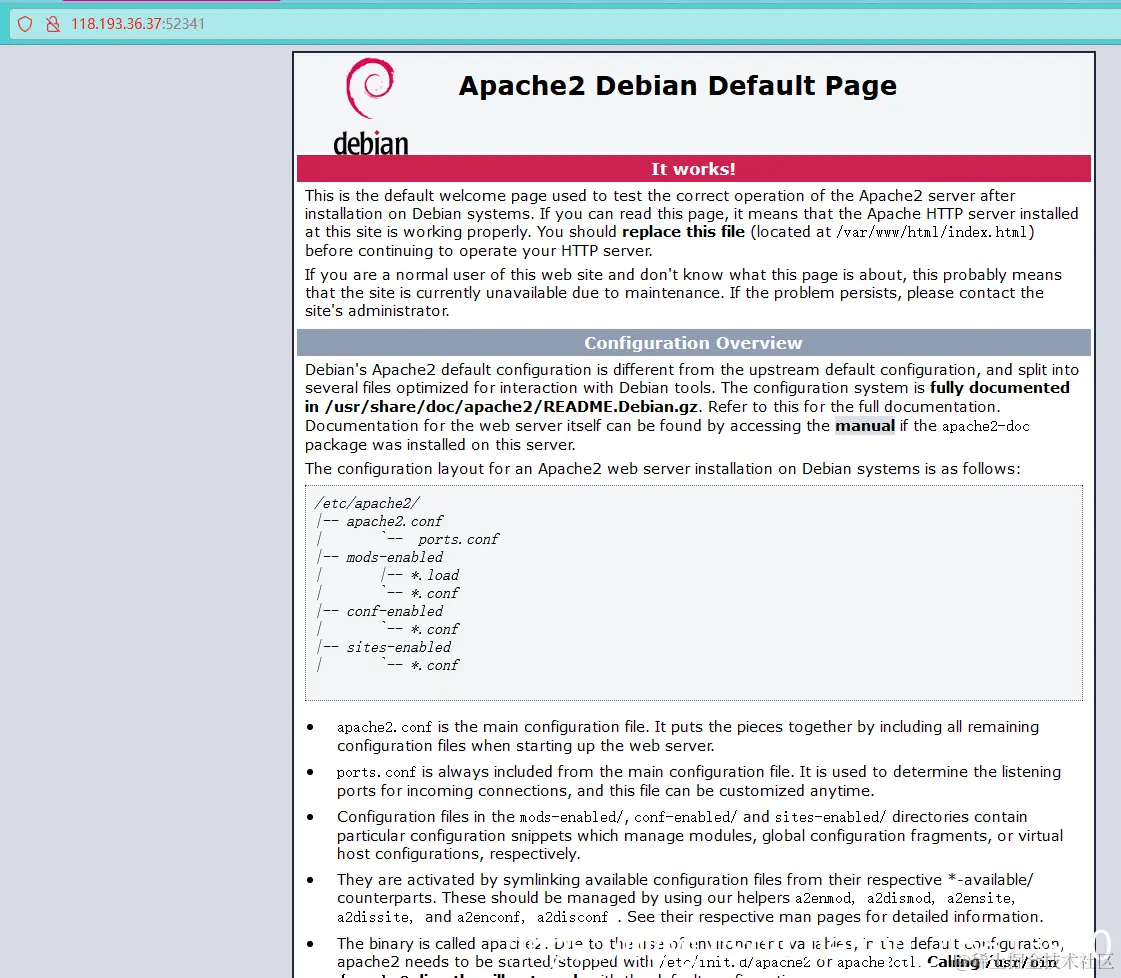Click a2ensite helper name
The height and width of the screenshot is (978, 1121).
[x=980, y=899]
